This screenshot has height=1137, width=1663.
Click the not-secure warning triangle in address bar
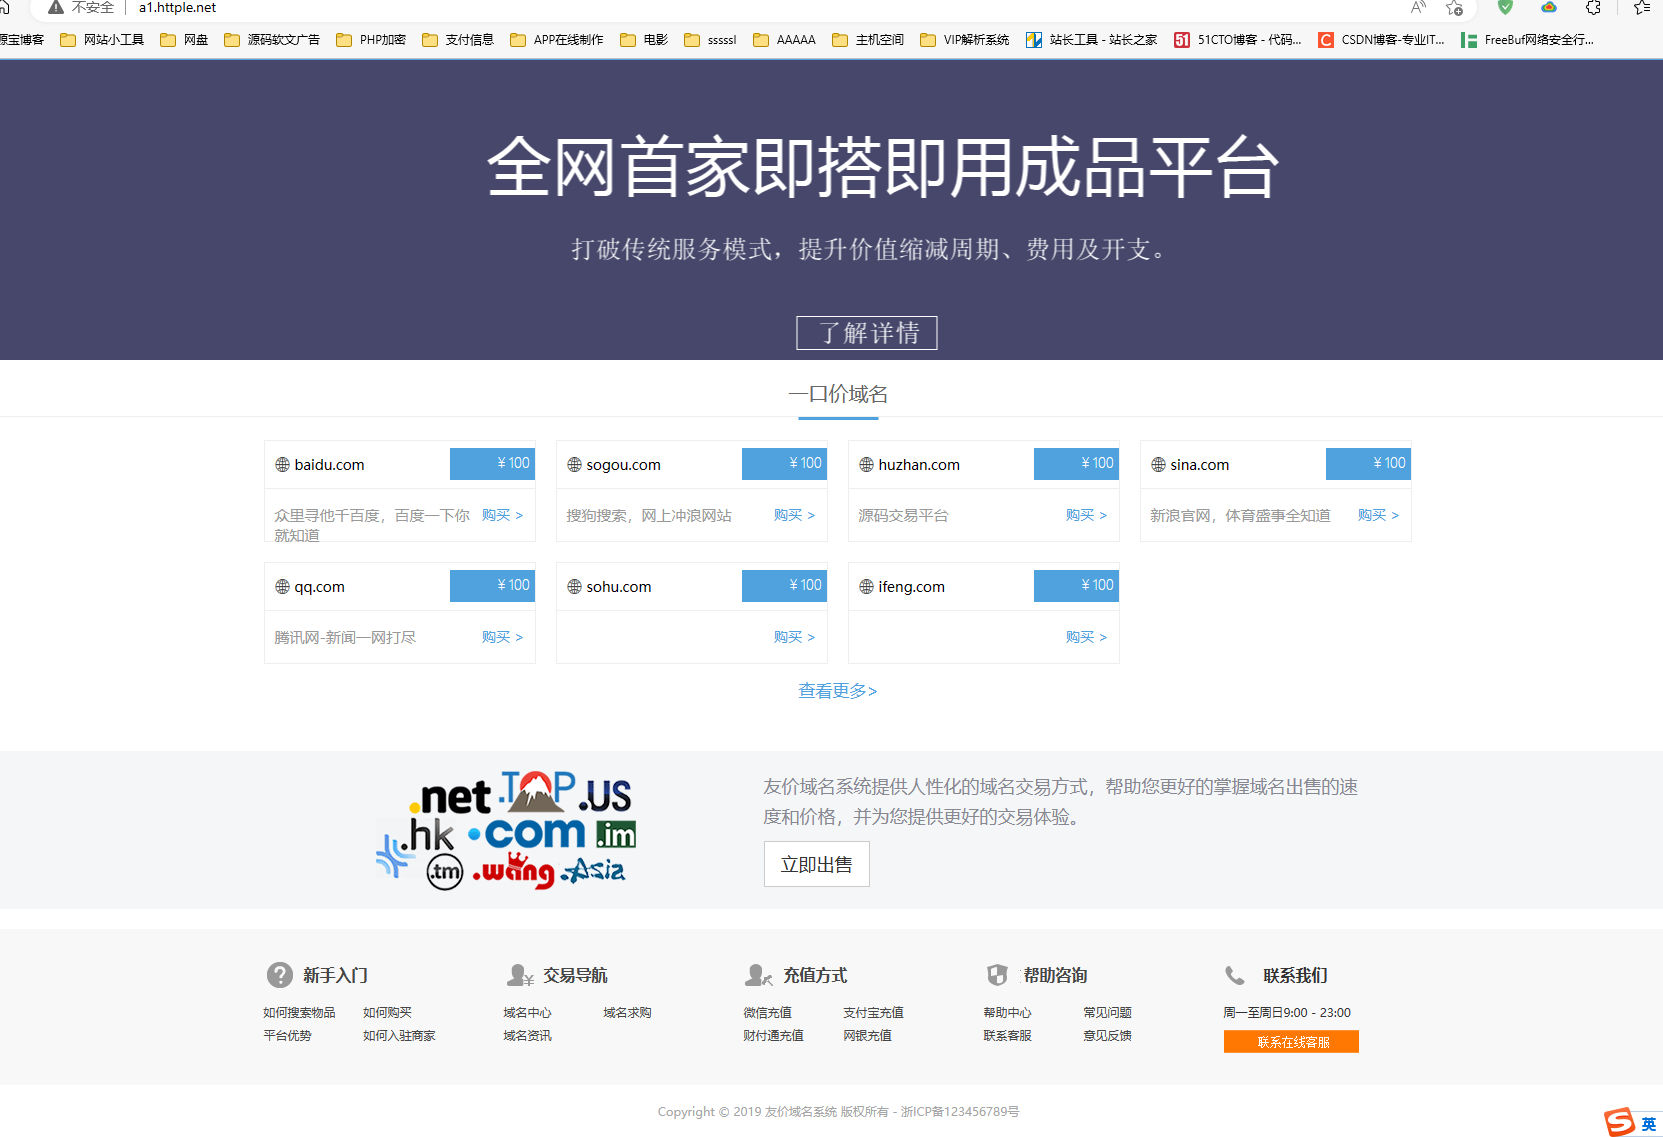[56, 7]
